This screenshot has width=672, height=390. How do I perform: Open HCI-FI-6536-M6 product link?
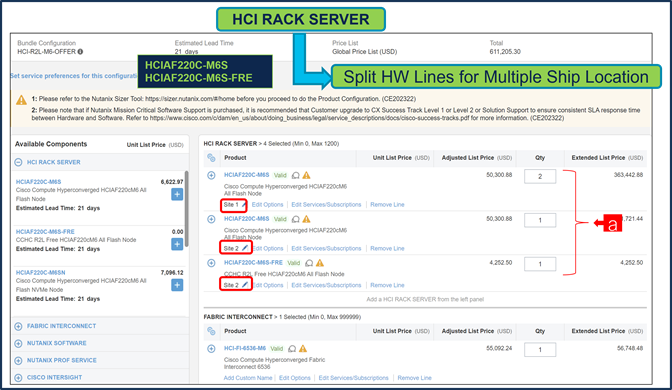[245, 348]
